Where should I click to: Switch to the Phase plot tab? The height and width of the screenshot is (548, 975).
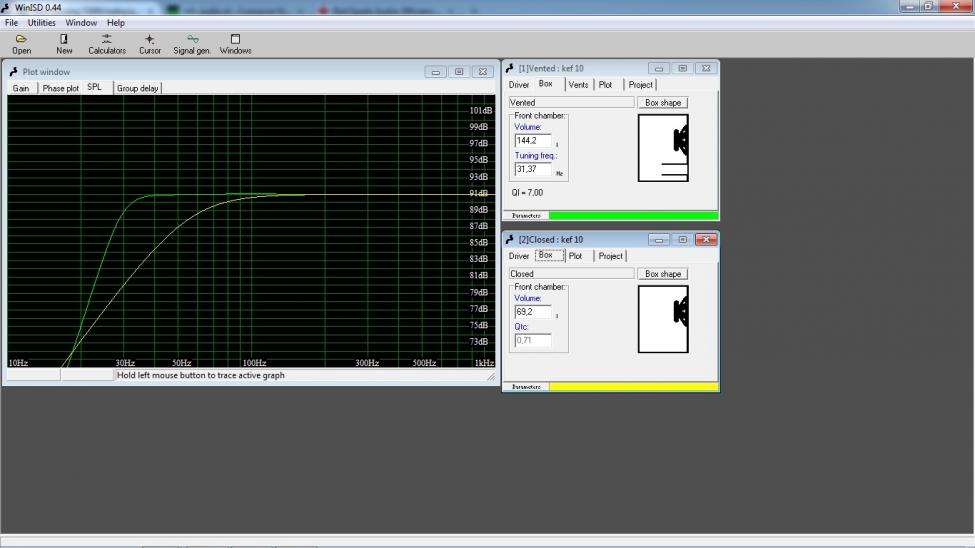[x=60, y=88]
